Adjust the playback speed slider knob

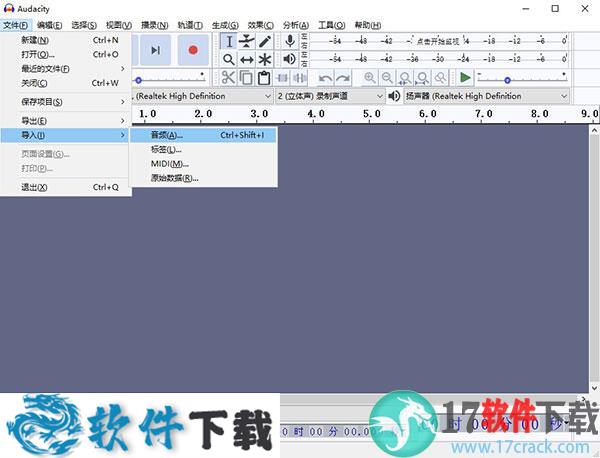tap(507, 80)
